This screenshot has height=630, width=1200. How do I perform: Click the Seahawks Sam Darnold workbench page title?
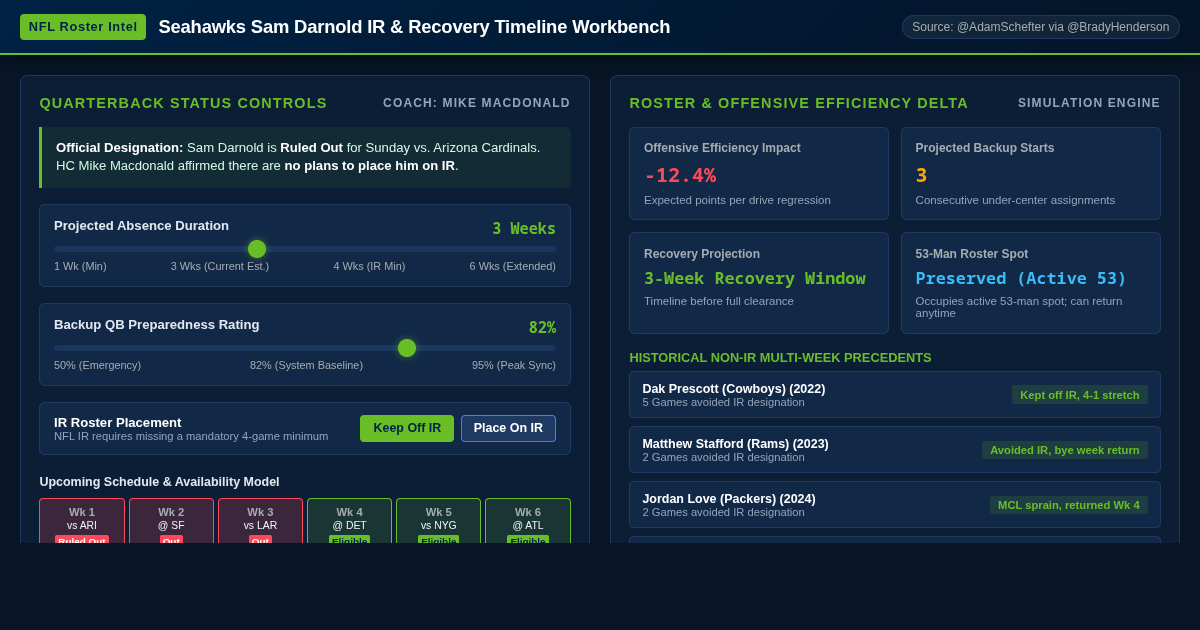(414, 27)
